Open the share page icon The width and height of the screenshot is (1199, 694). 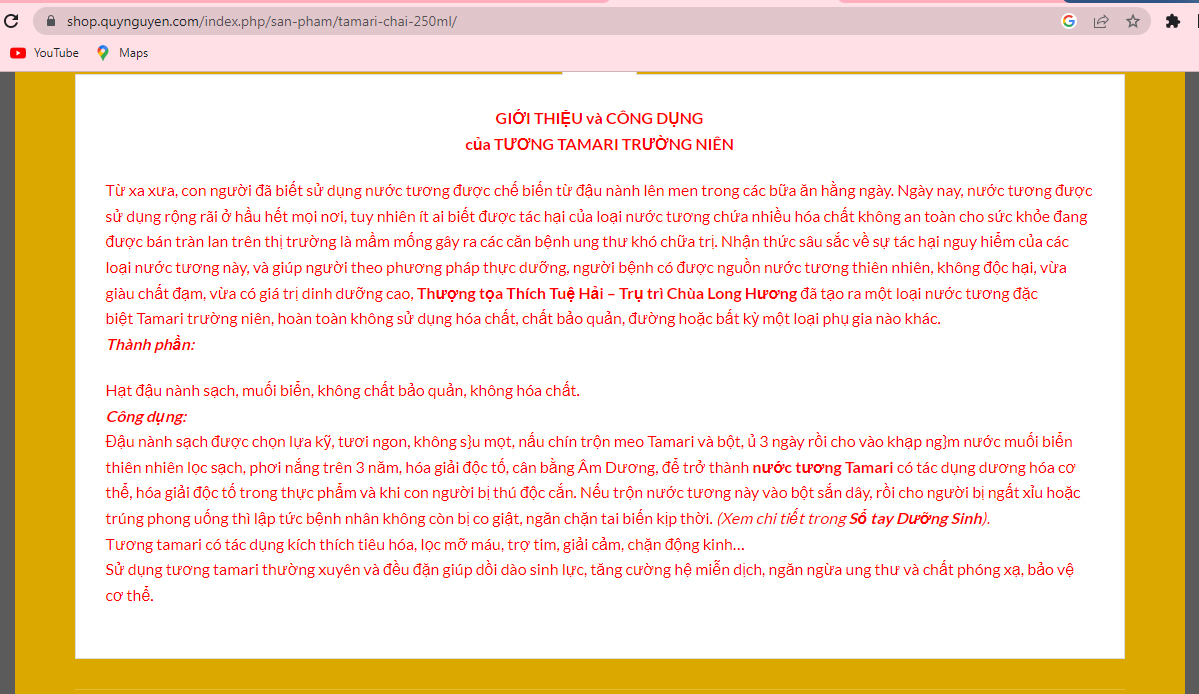(1101, 21)
